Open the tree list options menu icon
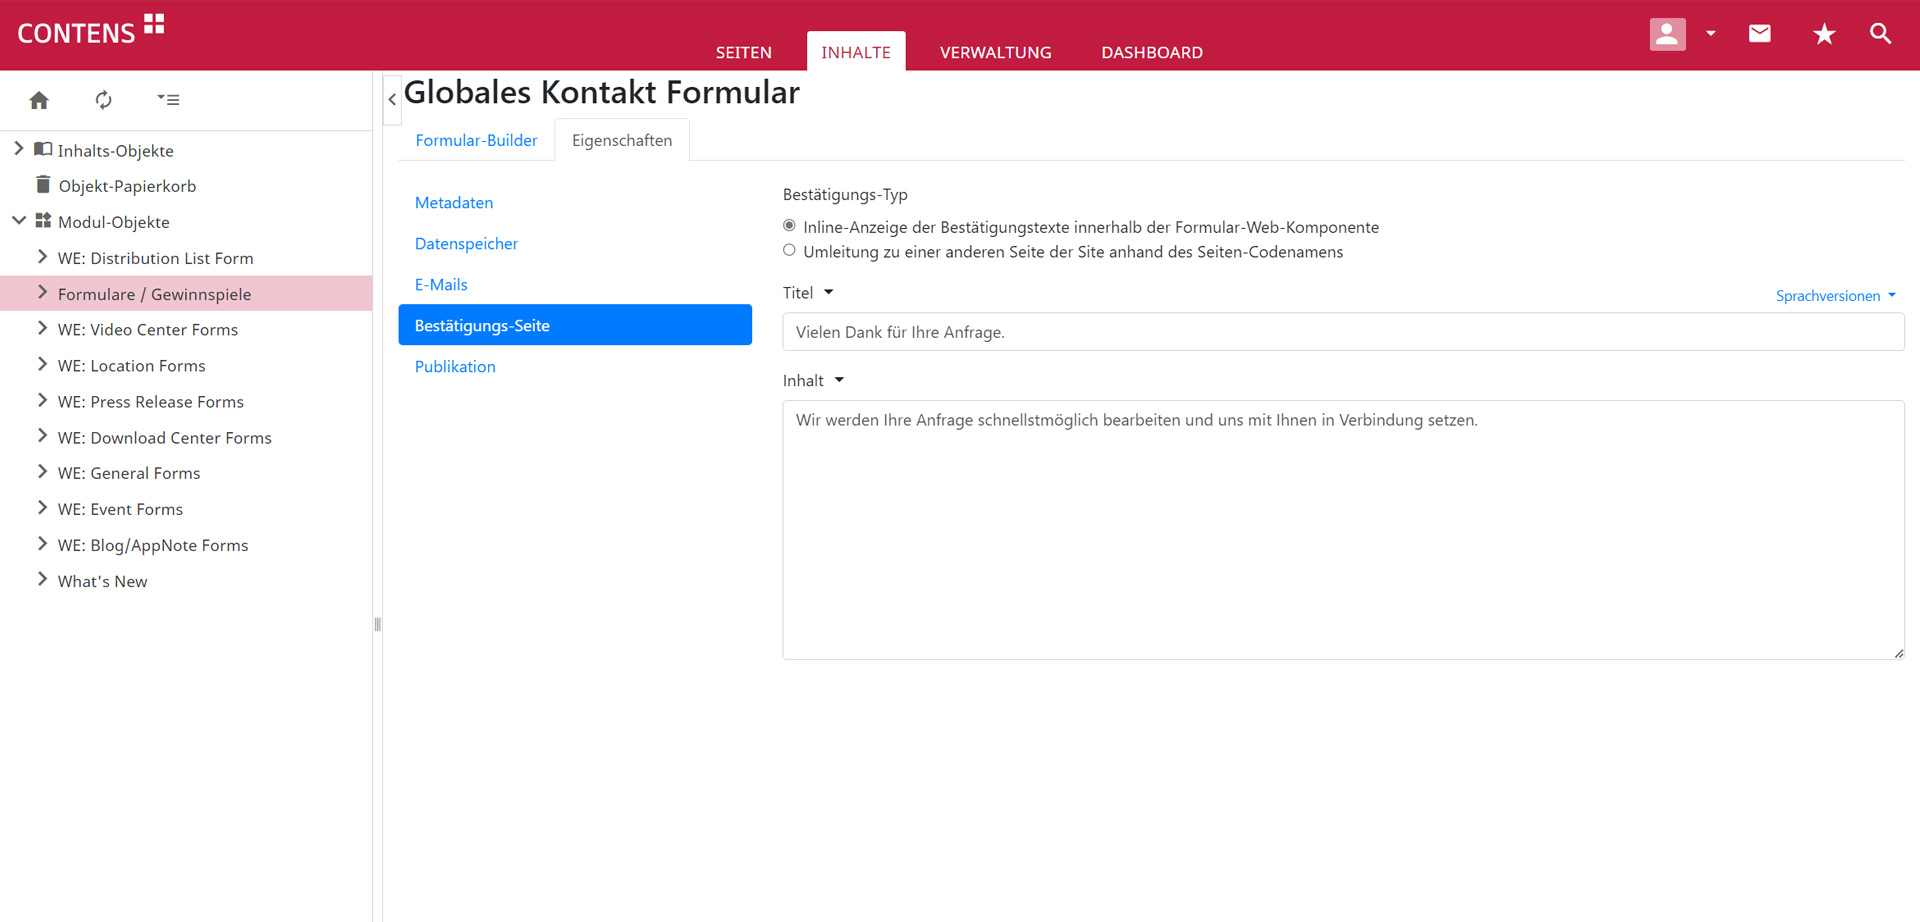Screen dimensions: 1920x922 click(x=168, y=100)
